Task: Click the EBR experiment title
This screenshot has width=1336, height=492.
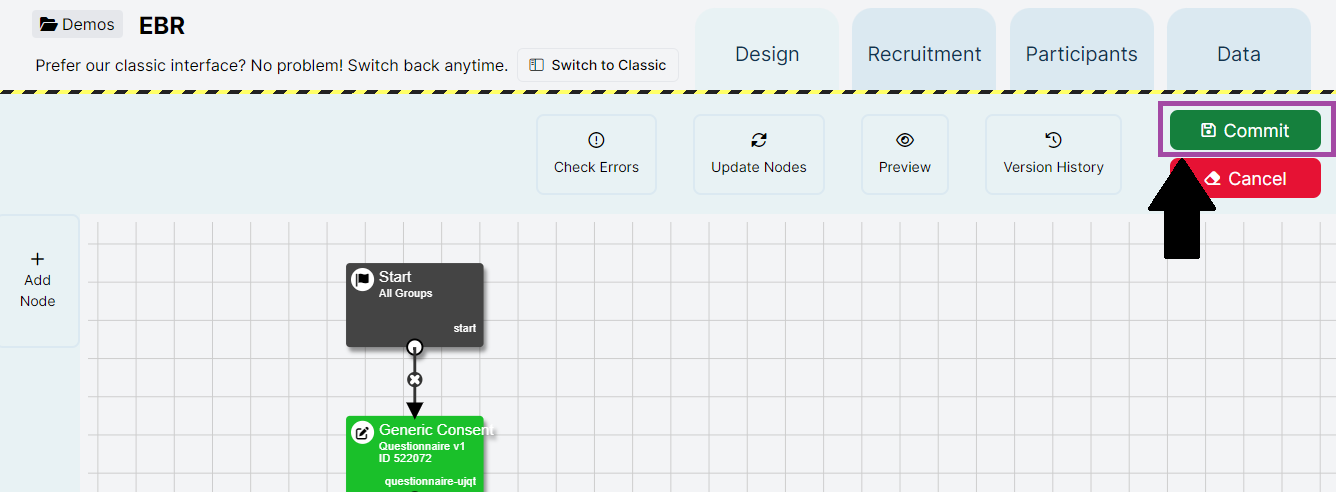Action: click(x=162, y=26)
